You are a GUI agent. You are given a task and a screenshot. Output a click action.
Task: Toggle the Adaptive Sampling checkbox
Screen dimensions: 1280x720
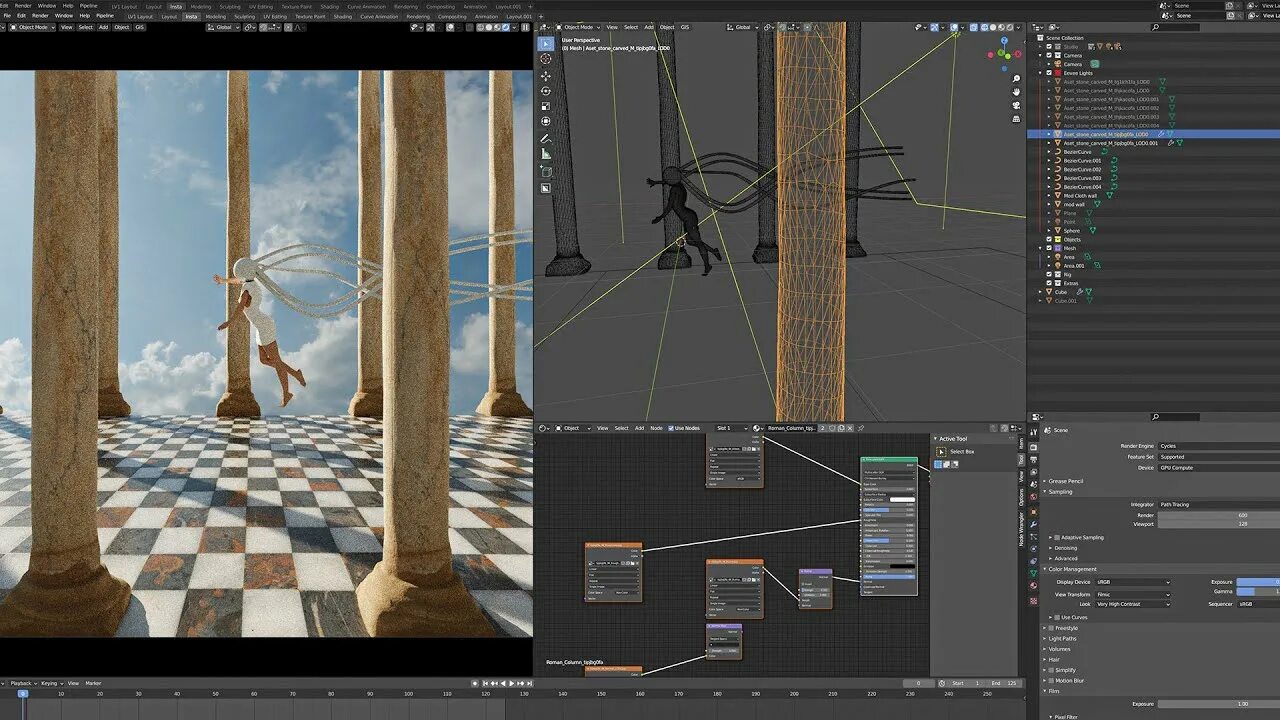(x=1057, y=538)
